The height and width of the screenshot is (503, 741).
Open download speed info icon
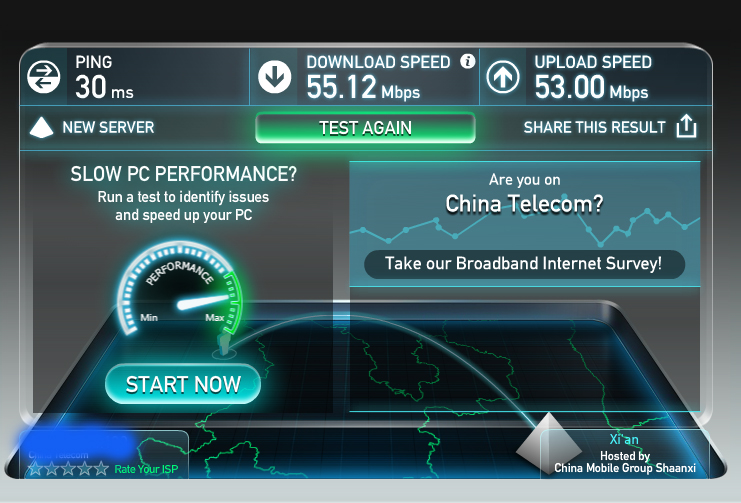click(467, 61)
